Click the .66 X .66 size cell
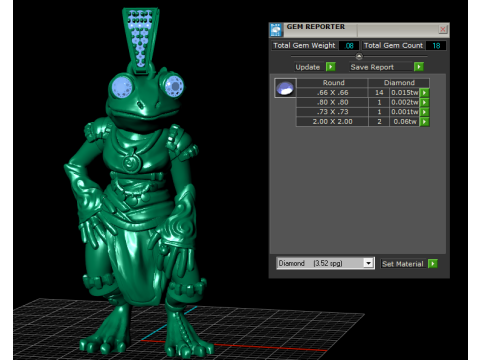Image resolution: width=480 pixels, height=360 pixels. [x=332, y=93]
